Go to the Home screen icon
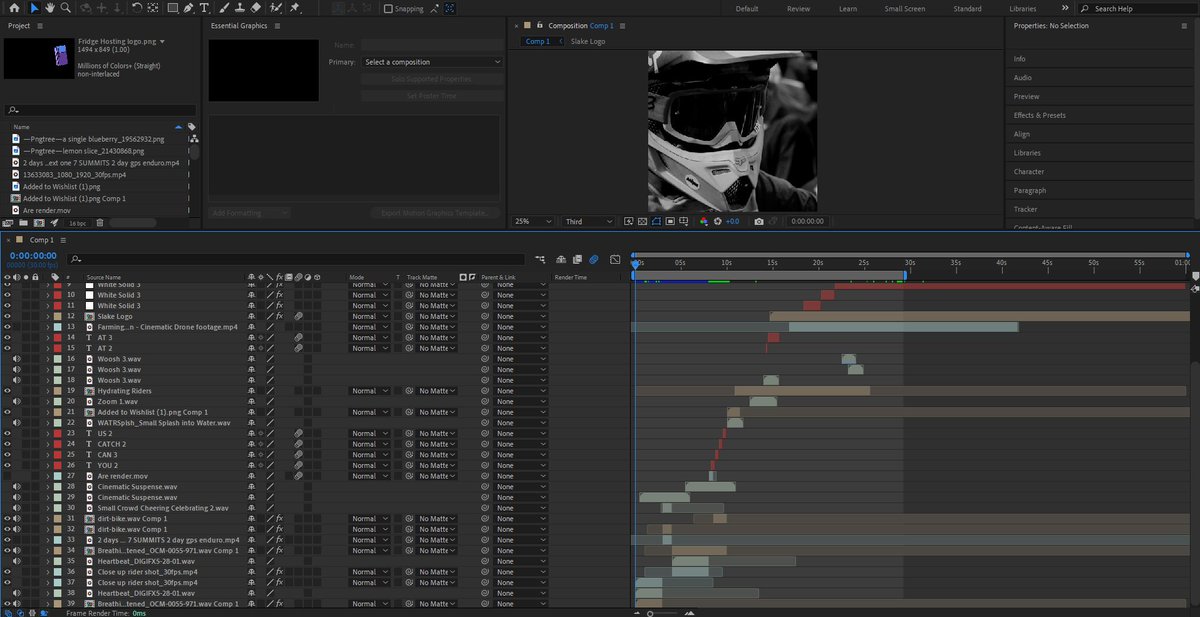Screen dimensions: 1200x617 (14, 8)
